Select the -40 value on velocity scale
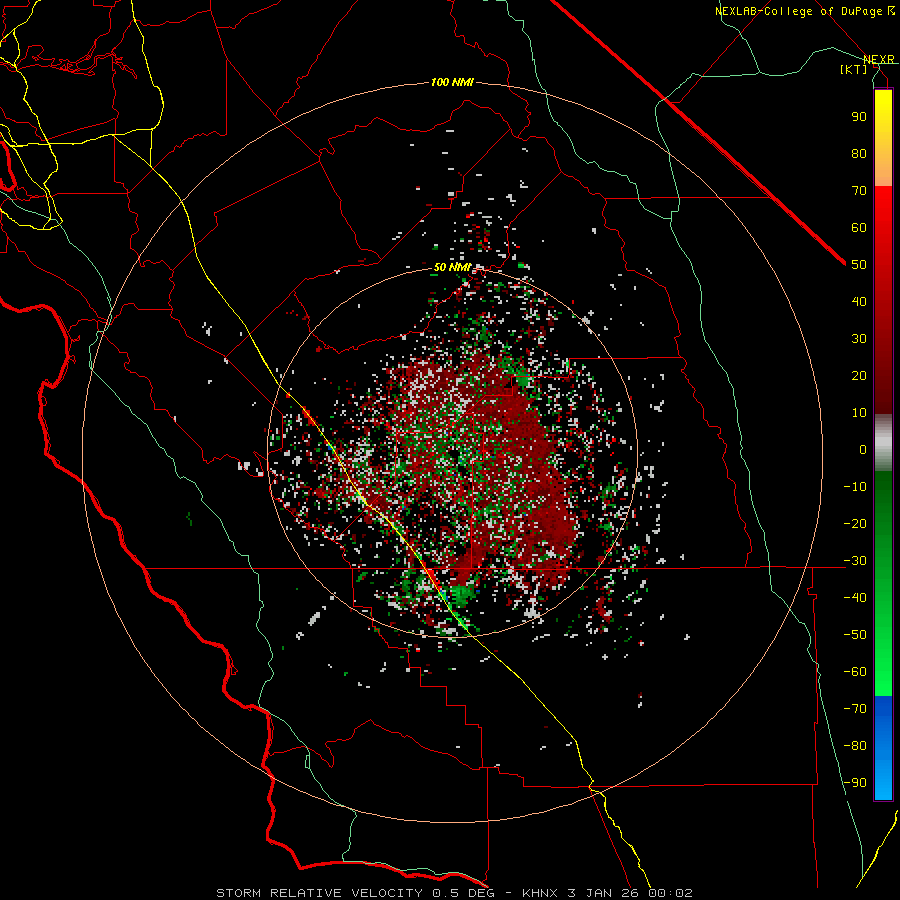 [x=855, y=598]
